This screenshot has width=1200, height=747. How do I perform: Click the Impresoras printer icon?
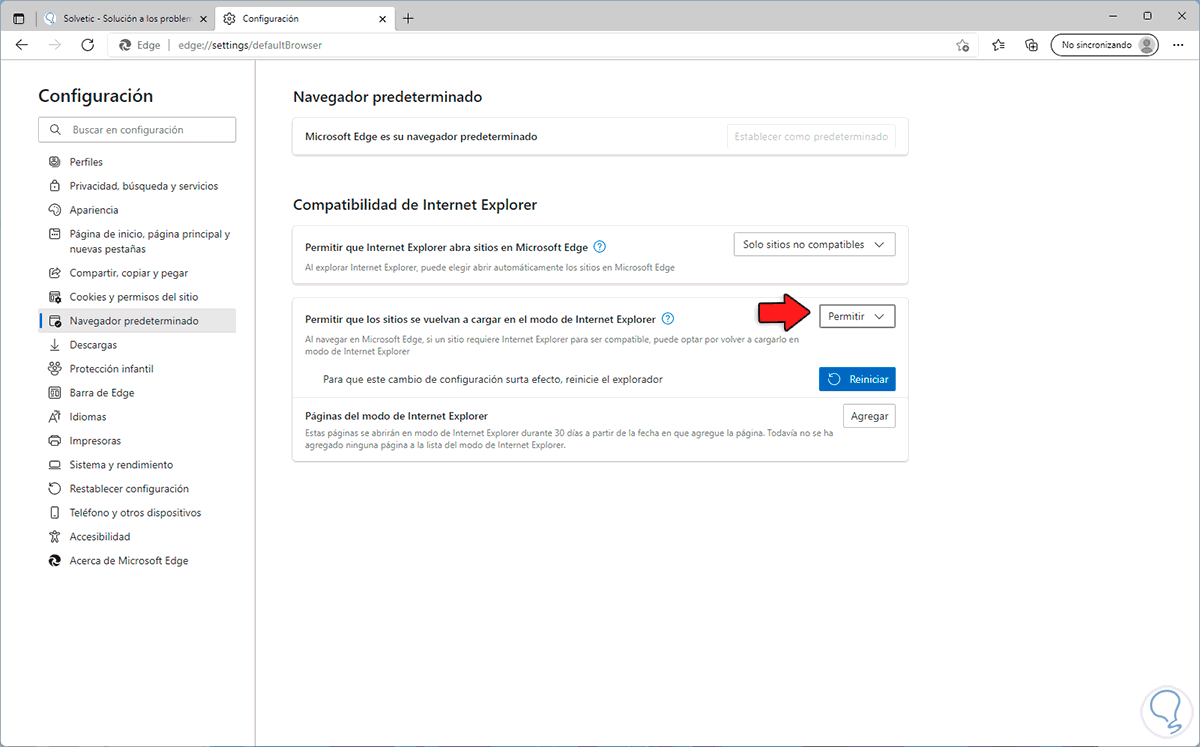coord(55,441)
